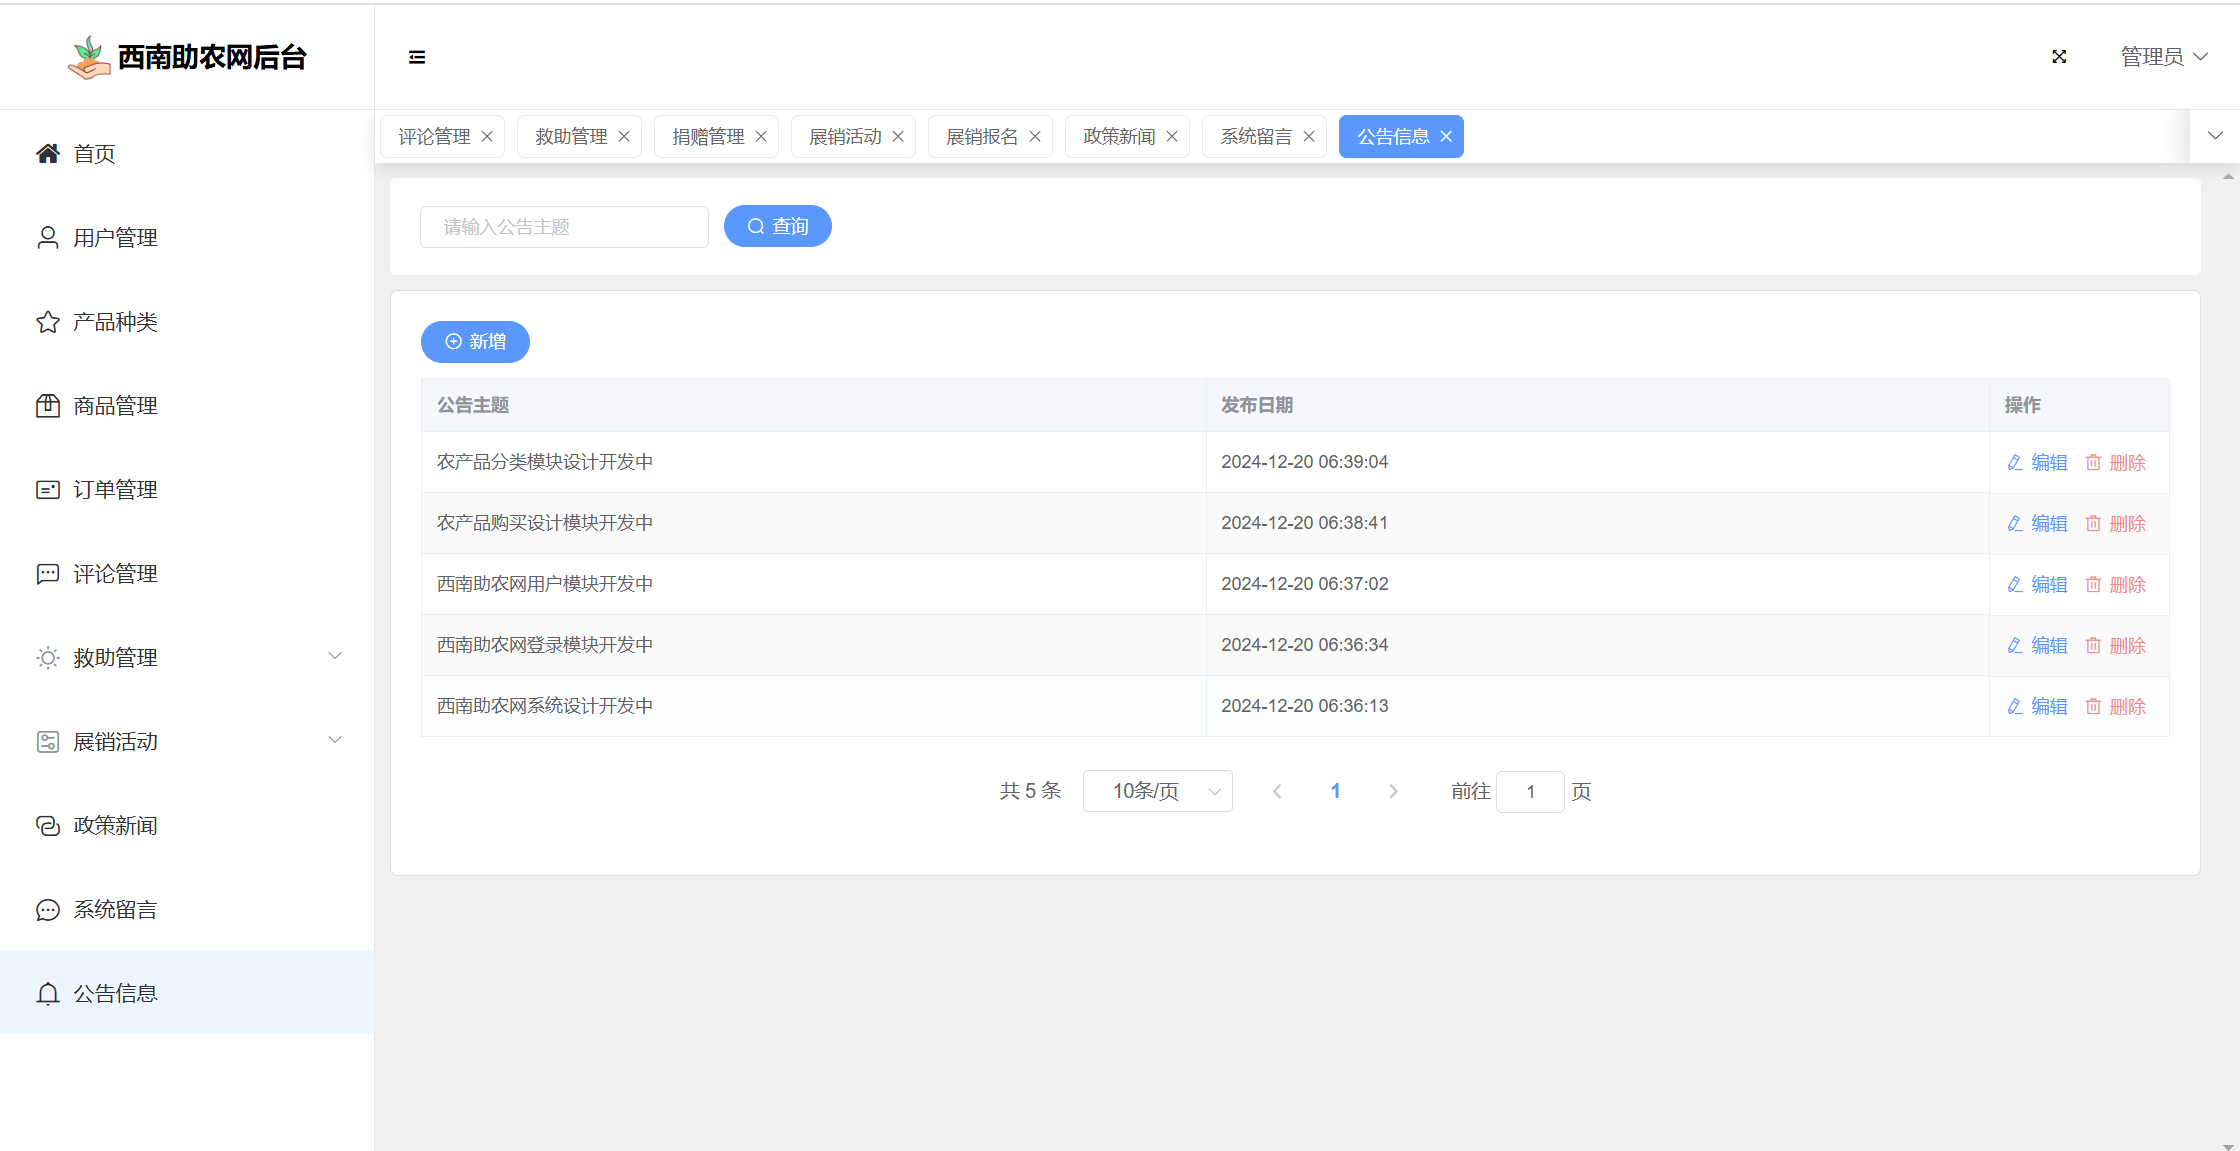
Task: Delete the 农产品分类模块设计开发中 announcement
Action: coord(2116,462)
